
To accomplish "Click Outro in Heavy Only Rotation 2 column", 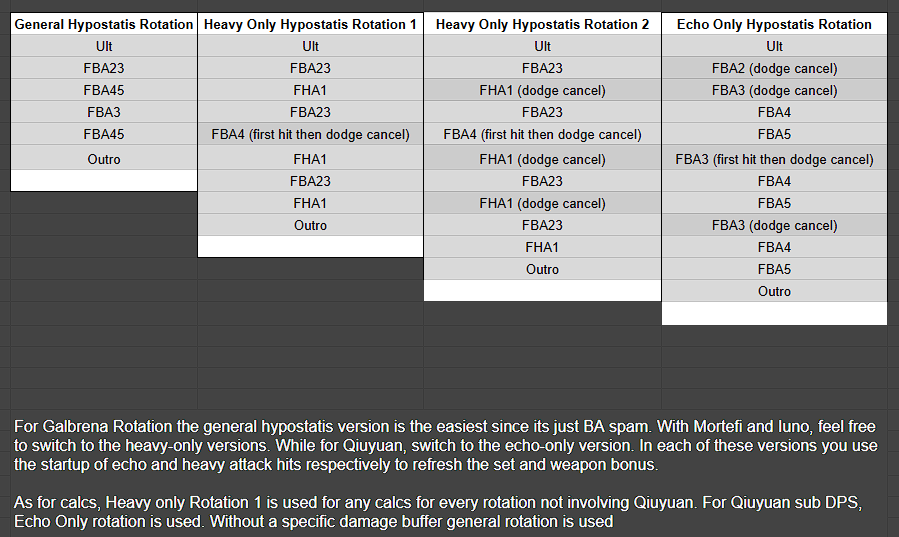I will 542,269.
